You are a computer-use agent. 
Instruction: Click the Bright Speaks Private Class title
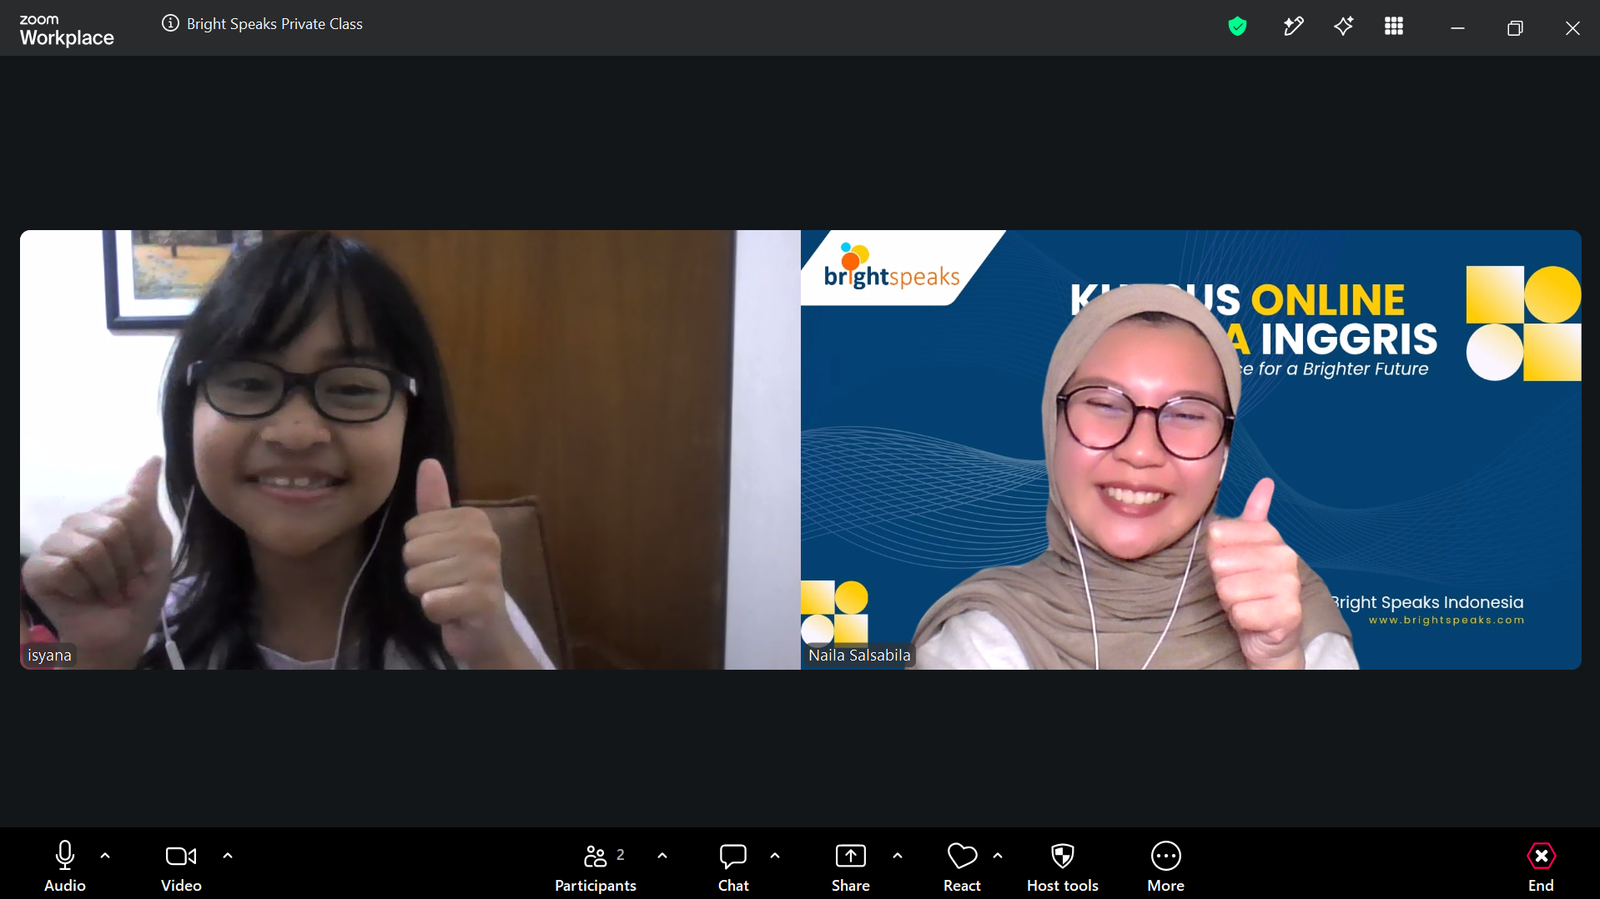coord(275,24)
